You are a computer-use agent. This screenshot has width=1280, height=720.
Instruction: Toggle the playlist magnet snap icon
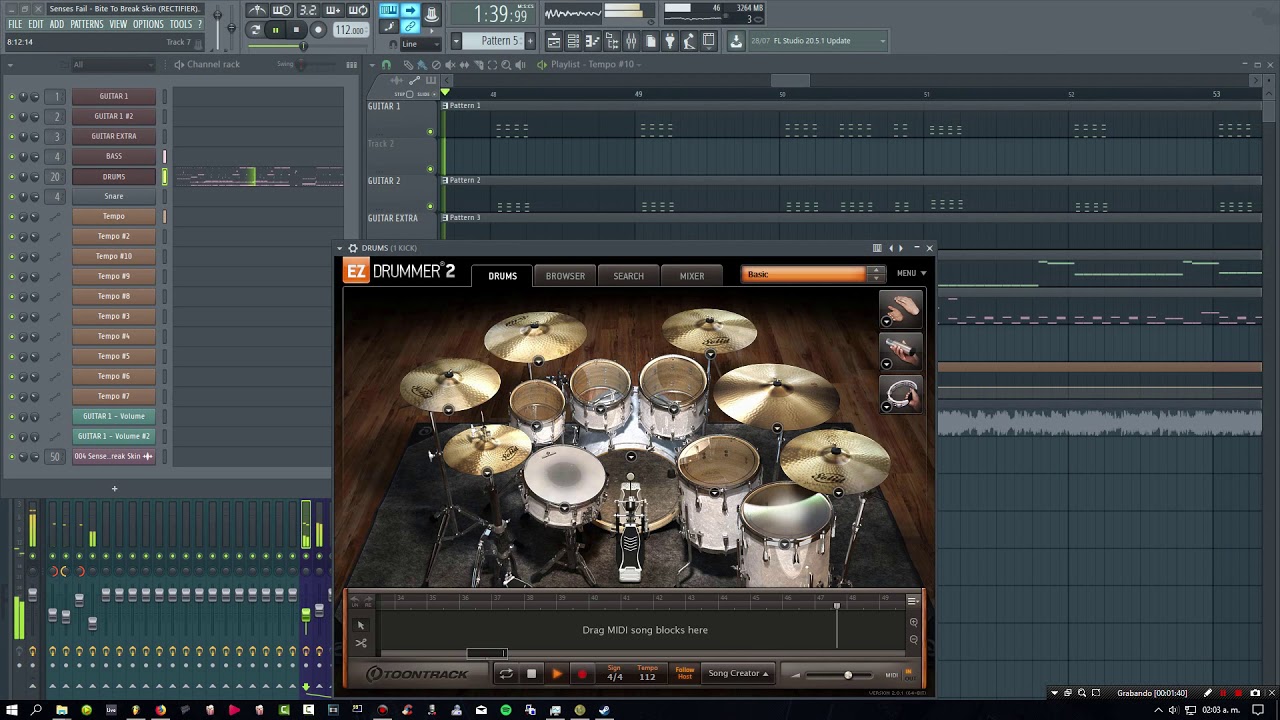click(386, 65)
